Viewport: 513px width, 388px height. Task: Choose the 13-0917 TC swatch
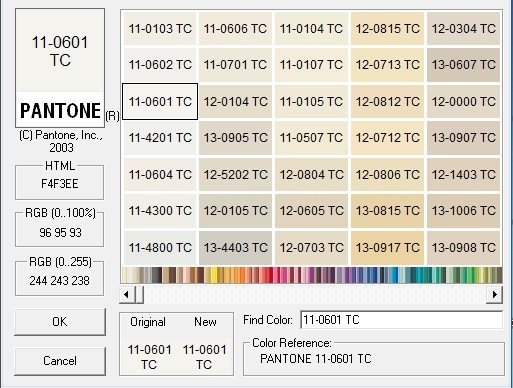pyautogui.click(x=387, y=248)
